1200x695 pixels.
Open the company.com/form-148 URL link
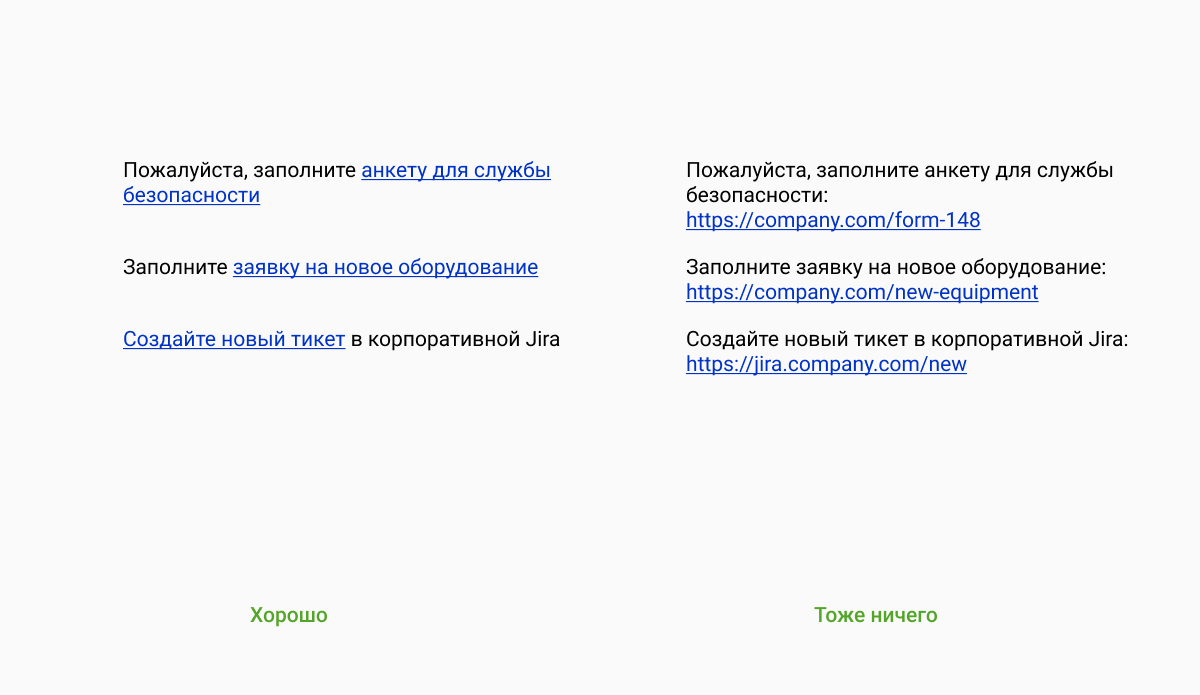(x=833, y=221)
